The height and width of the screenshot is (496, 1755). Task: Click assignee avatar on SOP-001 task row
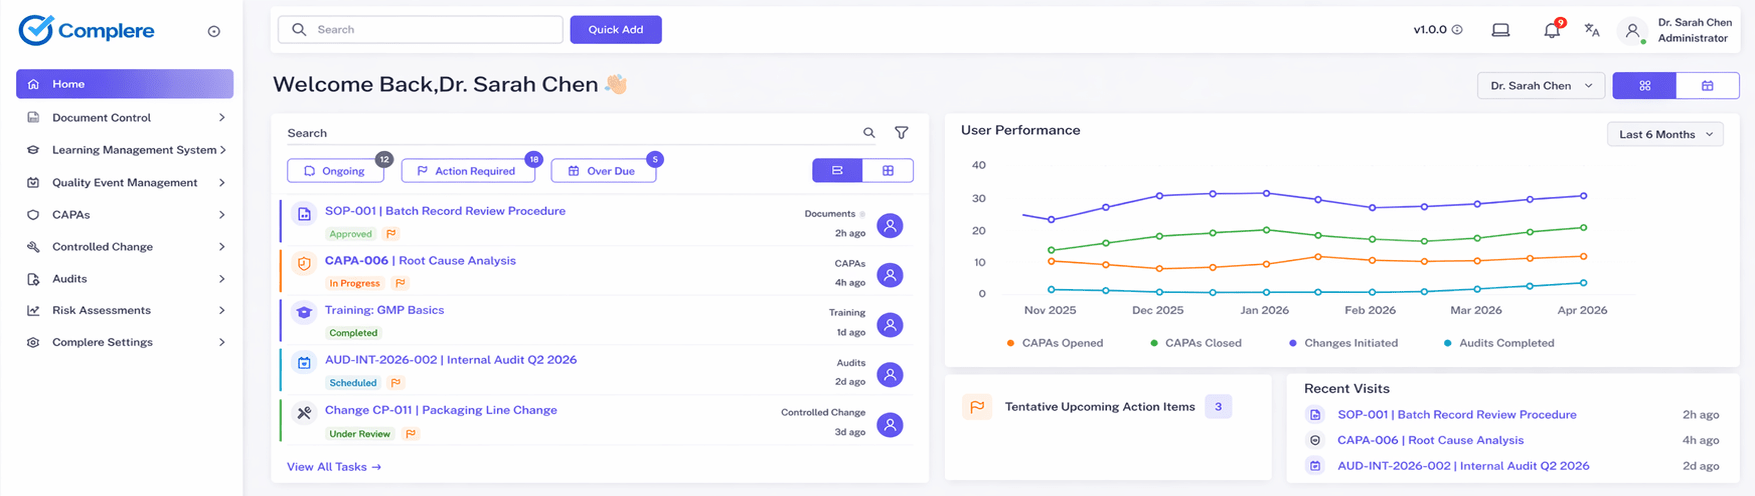(890, 225)
